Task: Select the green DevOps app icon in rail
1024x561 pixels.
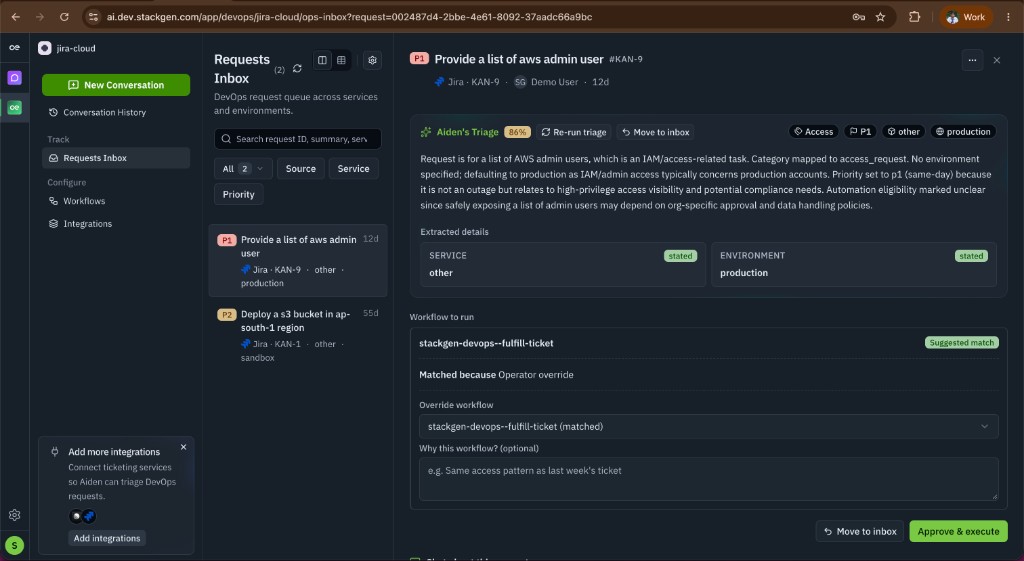Action: [x=14, y=107]
